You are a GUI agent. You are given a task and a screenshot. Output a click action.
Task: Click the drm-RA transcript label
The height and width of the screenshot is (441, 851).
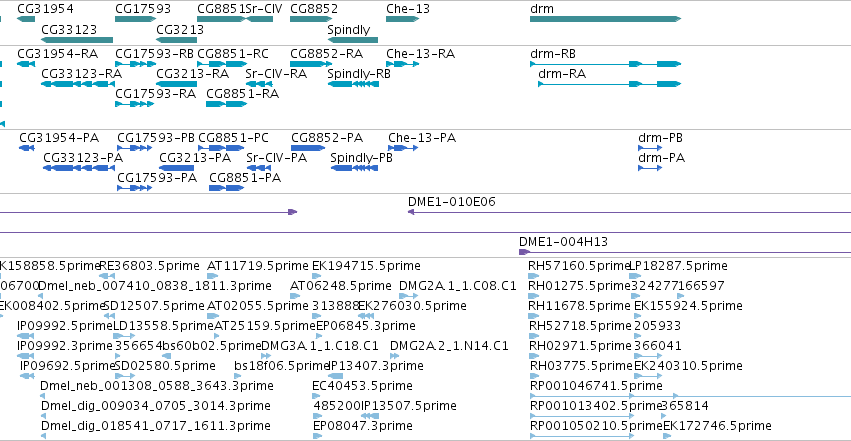click(x=562, y=74)
